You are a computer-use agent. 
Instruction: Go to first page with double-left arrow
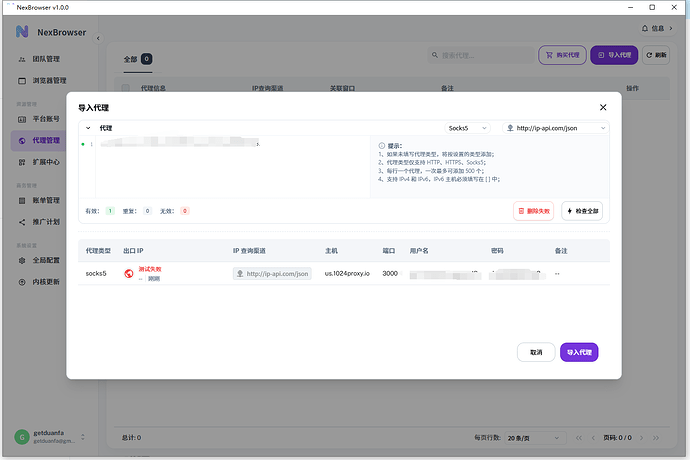[579, 438]
